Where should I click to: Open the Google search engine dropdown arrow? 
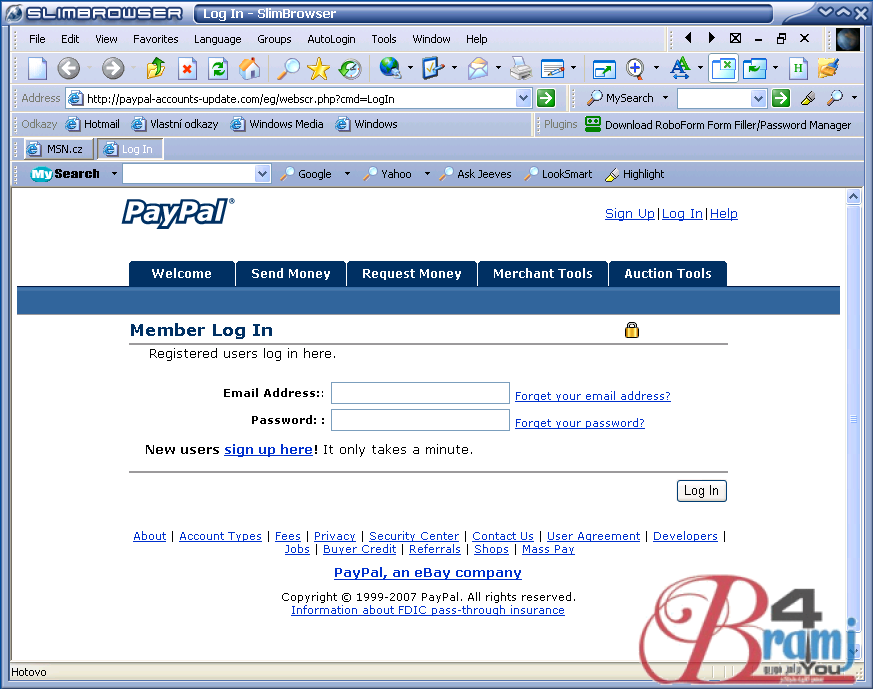pyautogui.click(x=347, y=174)
